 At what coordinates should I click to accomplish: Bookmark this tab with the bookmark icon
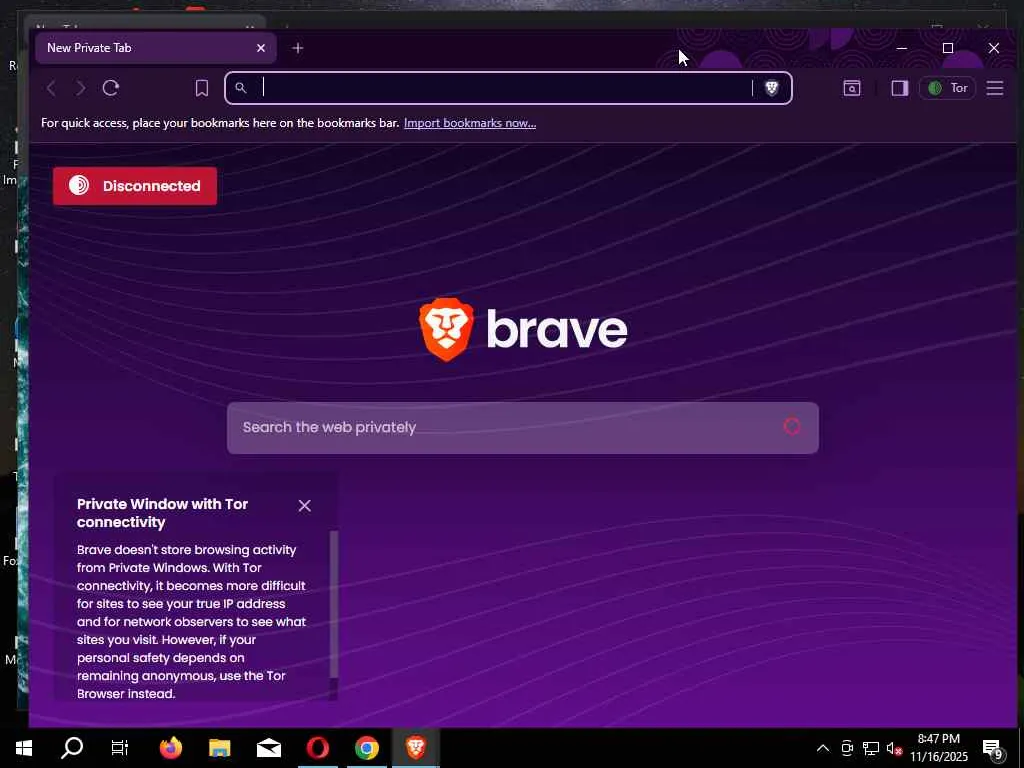point(202,88)
